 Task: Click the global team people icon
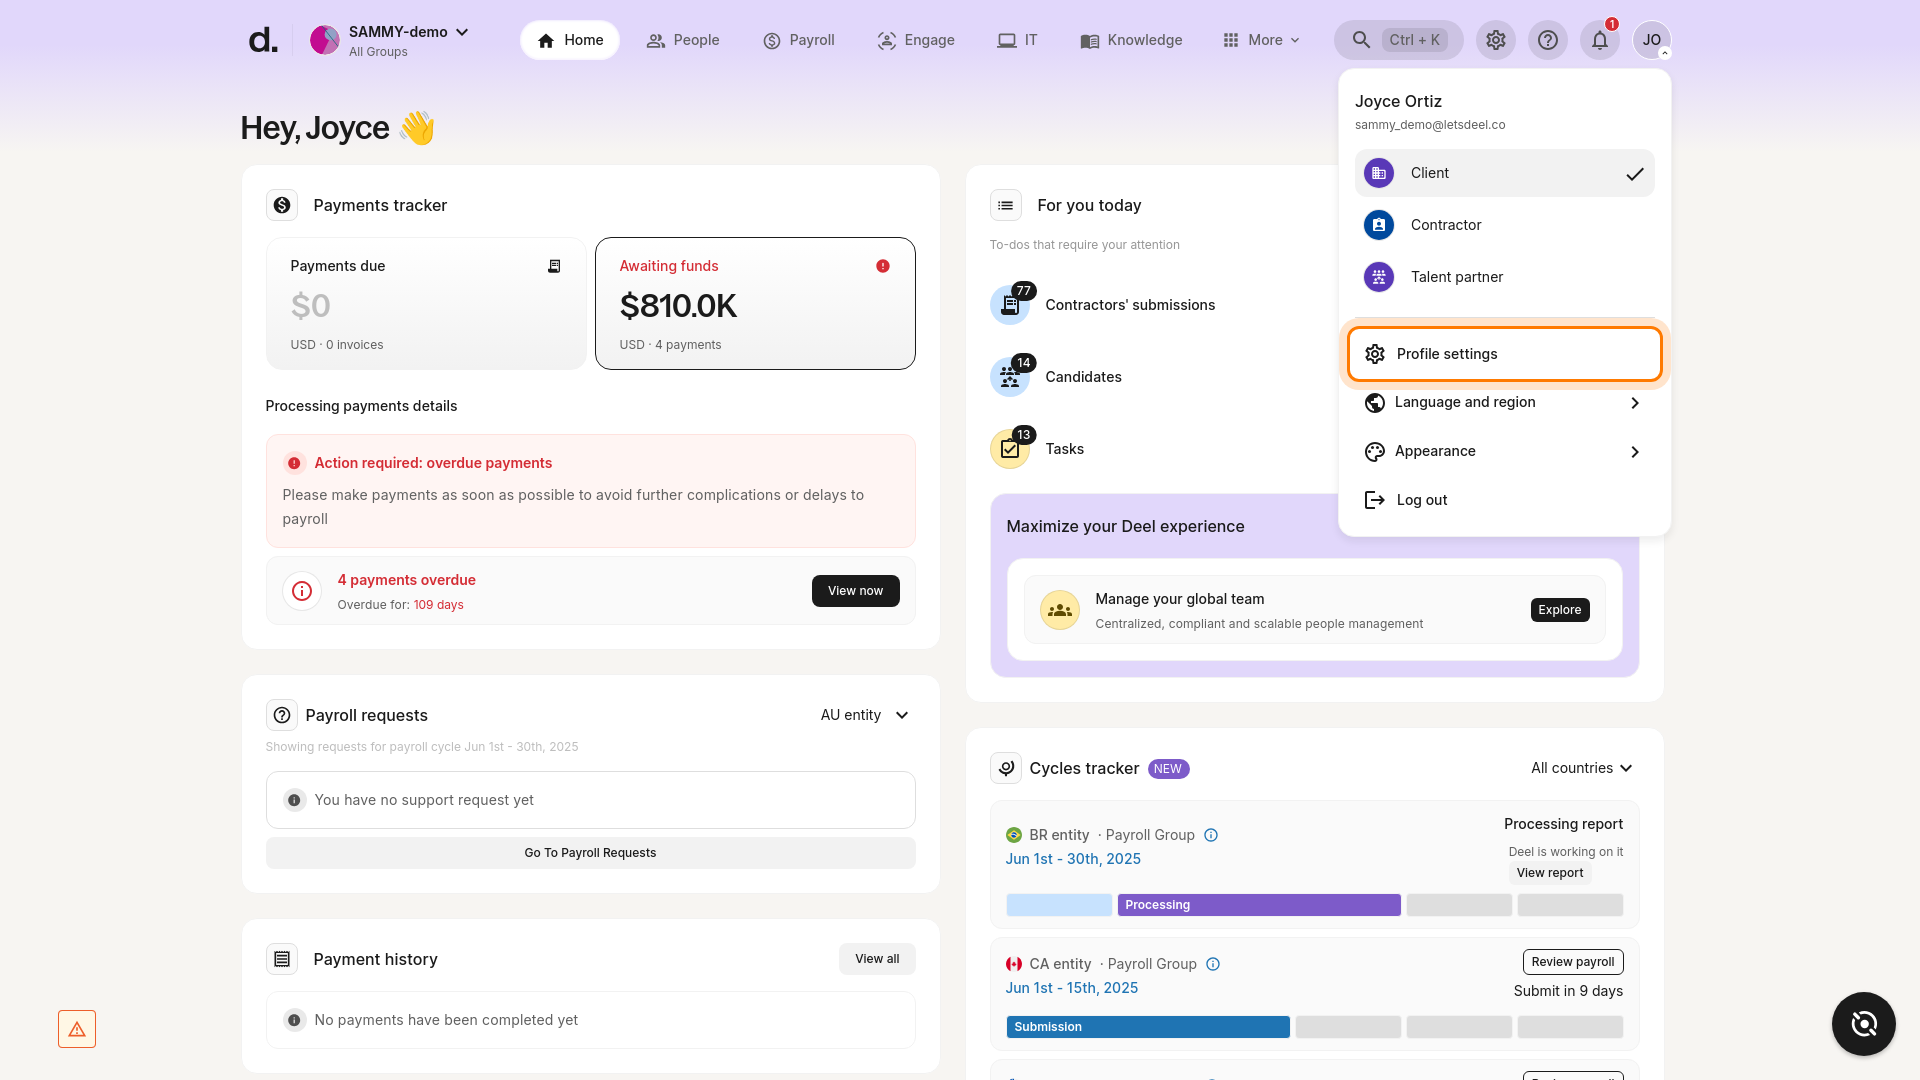(x=1060, y=610)
